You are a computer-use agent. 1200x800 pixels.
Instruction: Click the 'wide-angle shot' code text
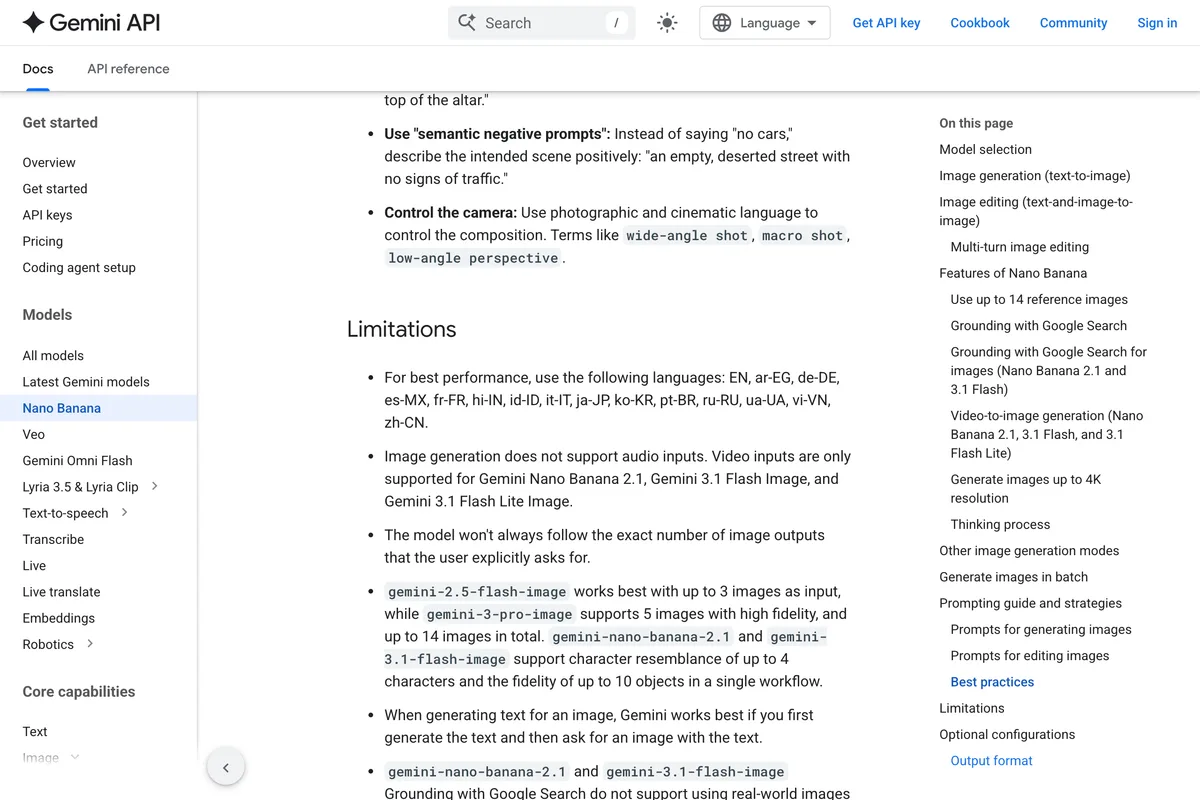pos(687,235)
